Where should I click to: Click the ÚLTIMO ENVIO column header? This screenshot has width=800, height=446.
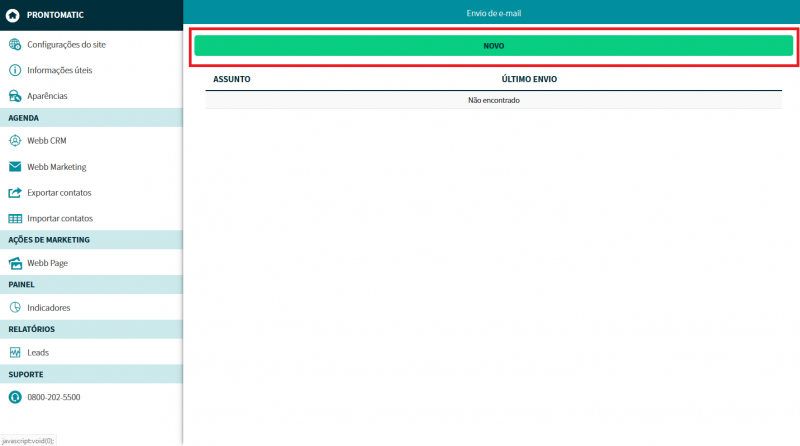pos(529,79)
